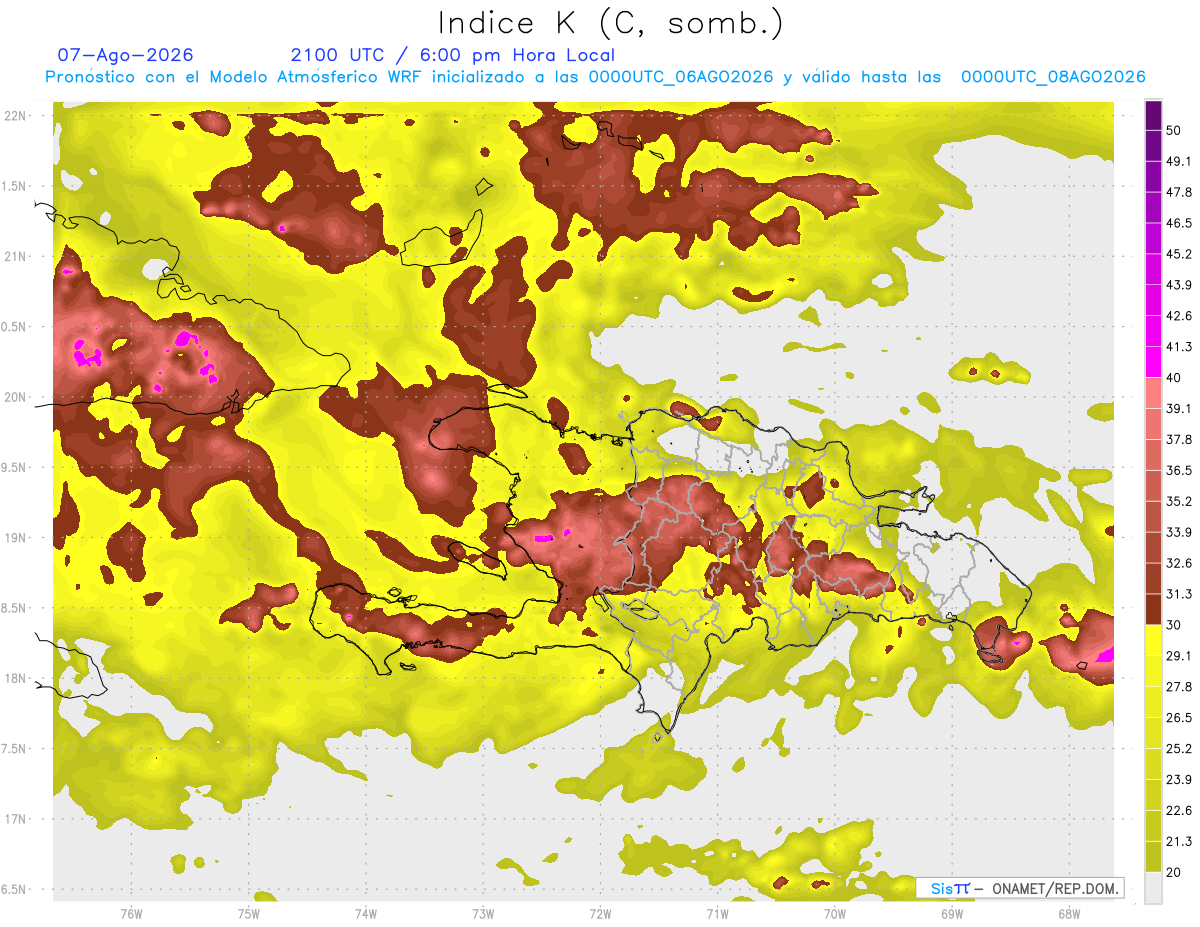Click colorbar value "25.2"
Screen dimensions: 1200x927
1179,748
